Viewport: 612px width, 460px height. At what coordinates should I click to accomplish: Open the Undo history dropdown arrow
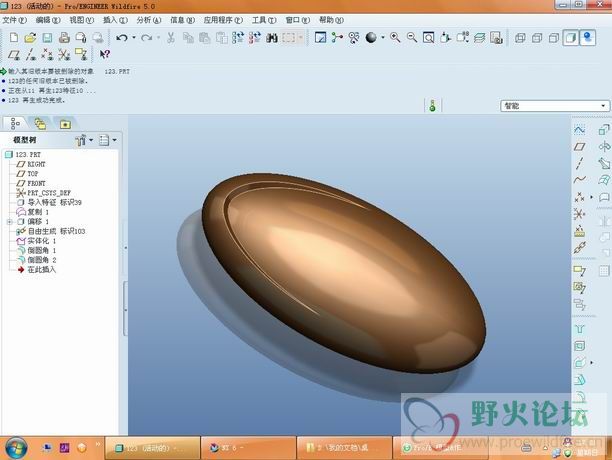pyautogui.click(x=134, y=37)
